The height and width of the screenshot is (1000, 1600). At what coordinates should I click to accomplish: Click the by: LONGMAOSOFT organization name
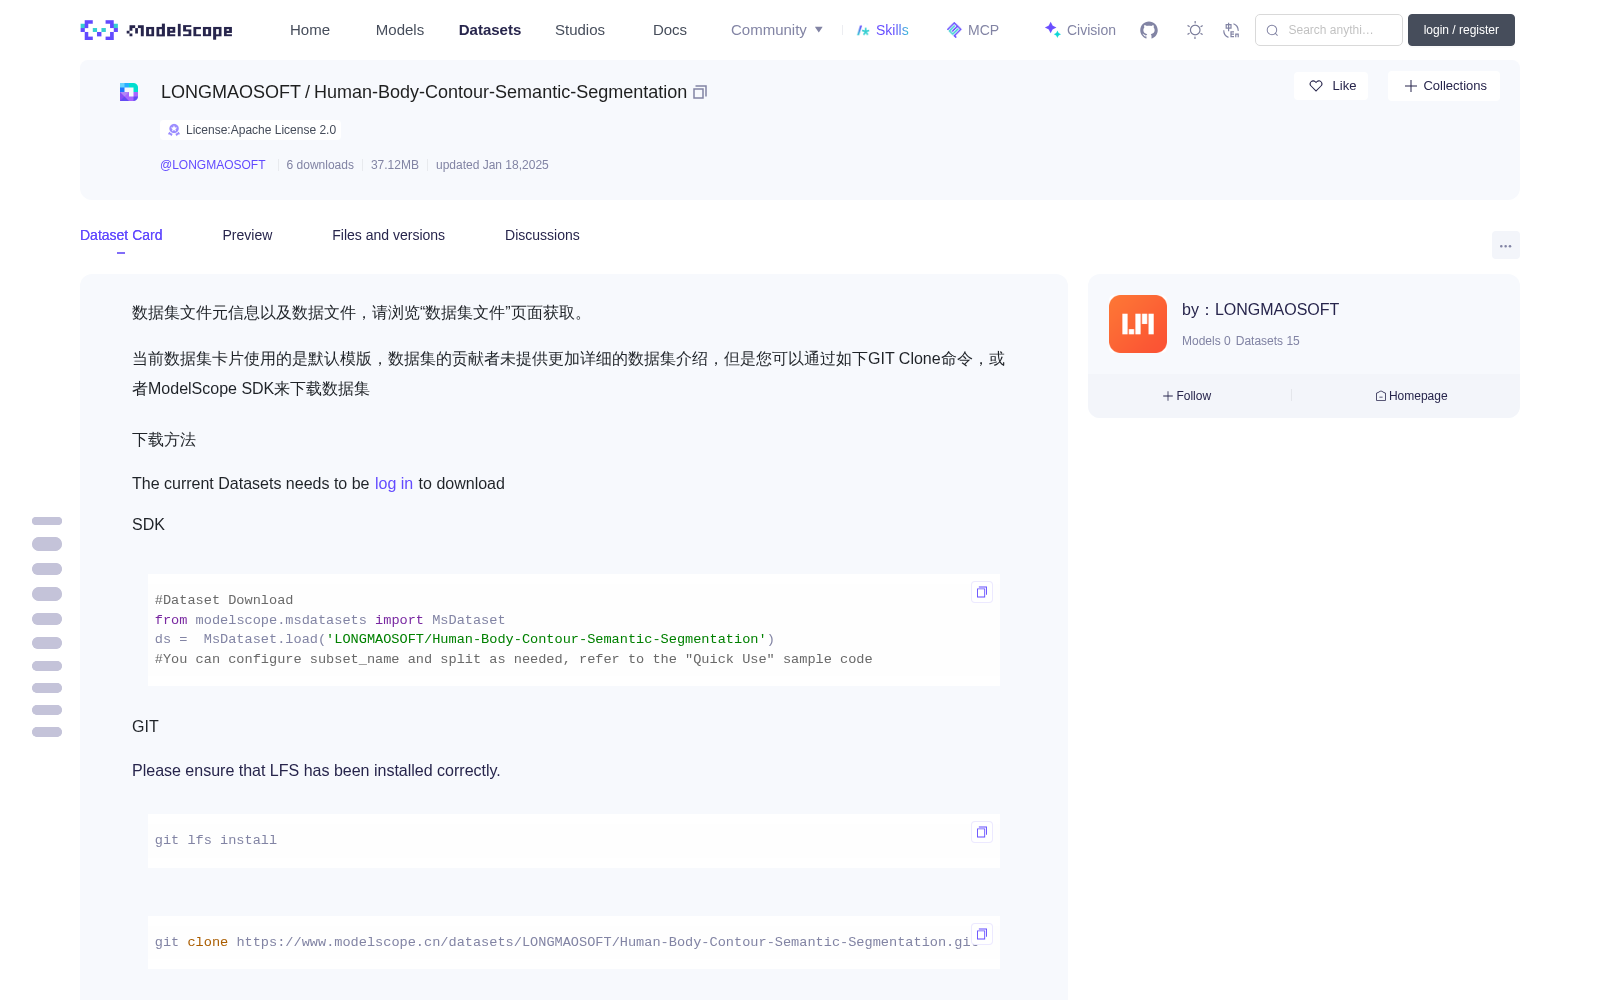pyautogui.click(x=1260, y=309)
